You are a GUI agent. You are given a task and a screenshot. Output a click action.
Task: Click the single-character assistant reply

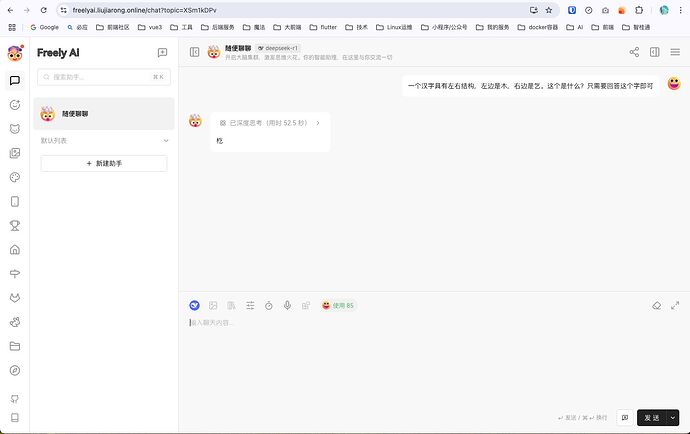(220, 141)
